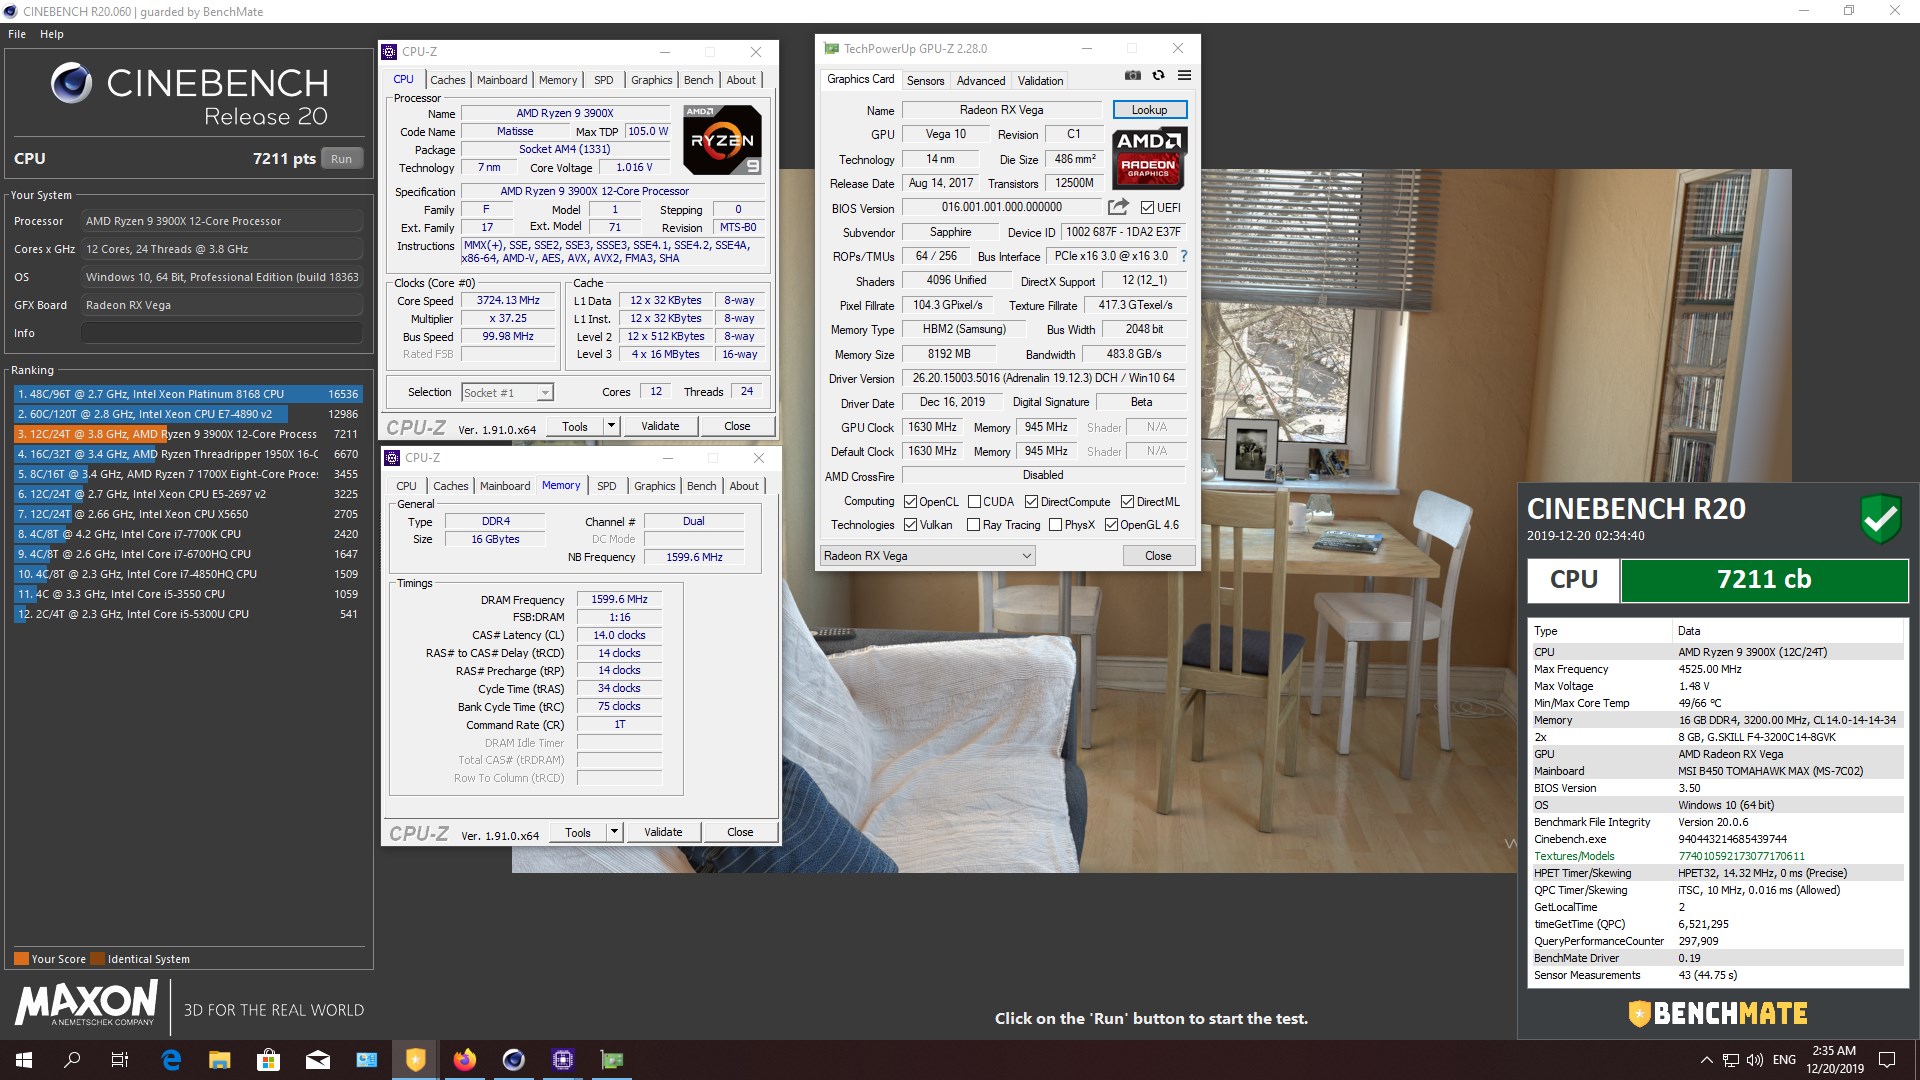Toggle the PhysX checkbox

click(x=1055, y=525)
